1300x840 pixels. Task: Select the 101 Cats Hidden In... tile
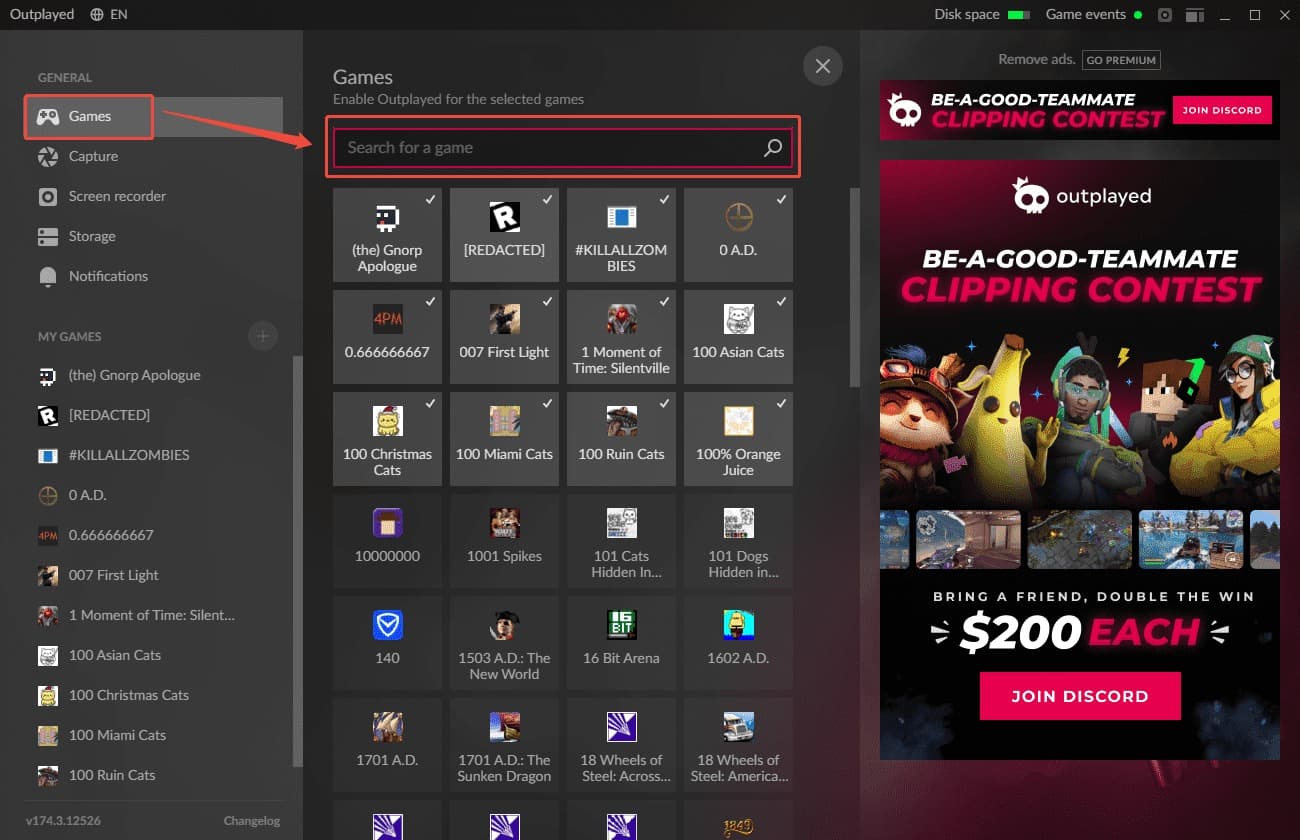(621, 541)
